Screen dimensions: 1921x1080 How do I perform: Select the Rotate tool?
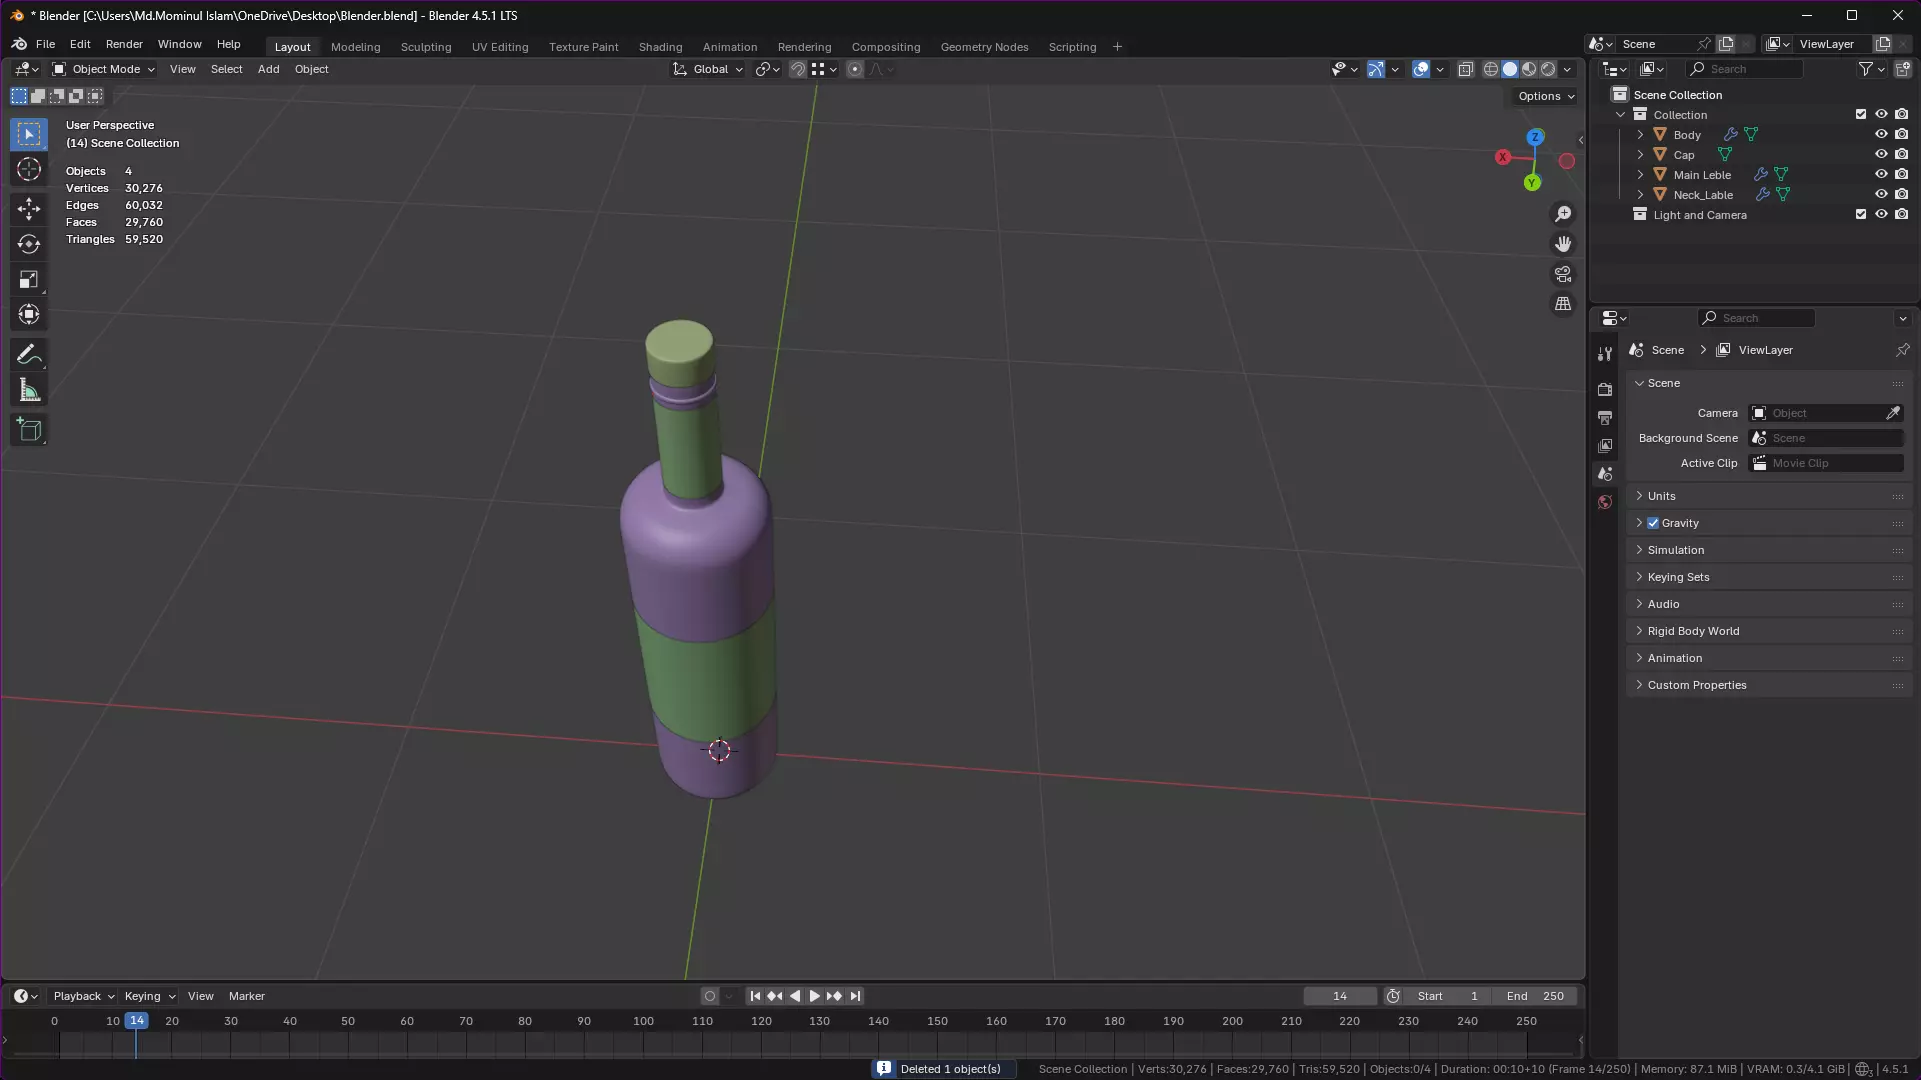pyautogui.click(x=29, y=244)
